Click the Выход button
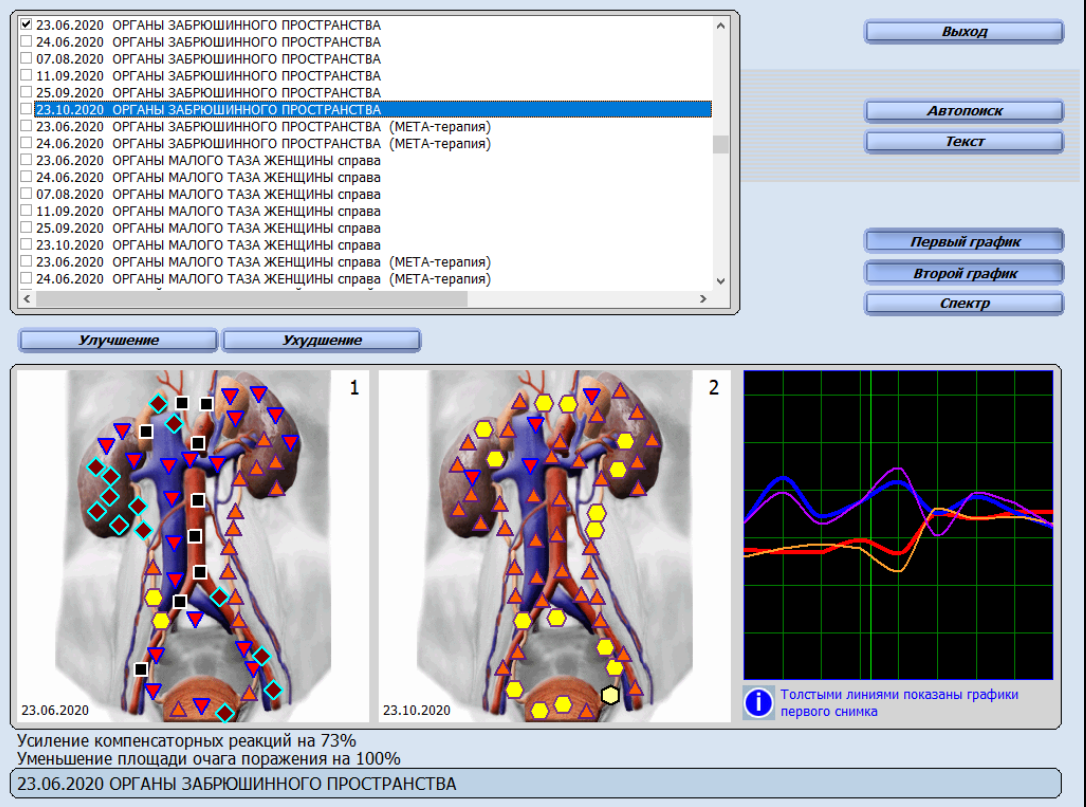 tap(964, 32)
